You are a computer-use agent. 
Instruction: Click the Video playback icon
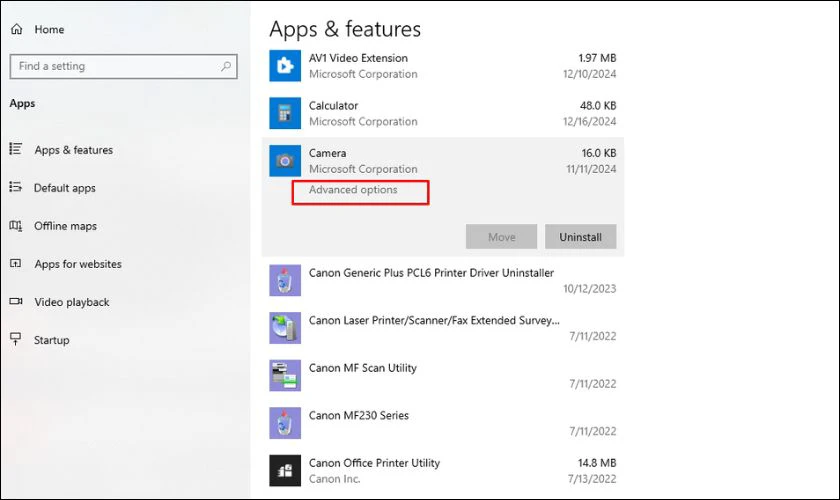coord(16,301)
